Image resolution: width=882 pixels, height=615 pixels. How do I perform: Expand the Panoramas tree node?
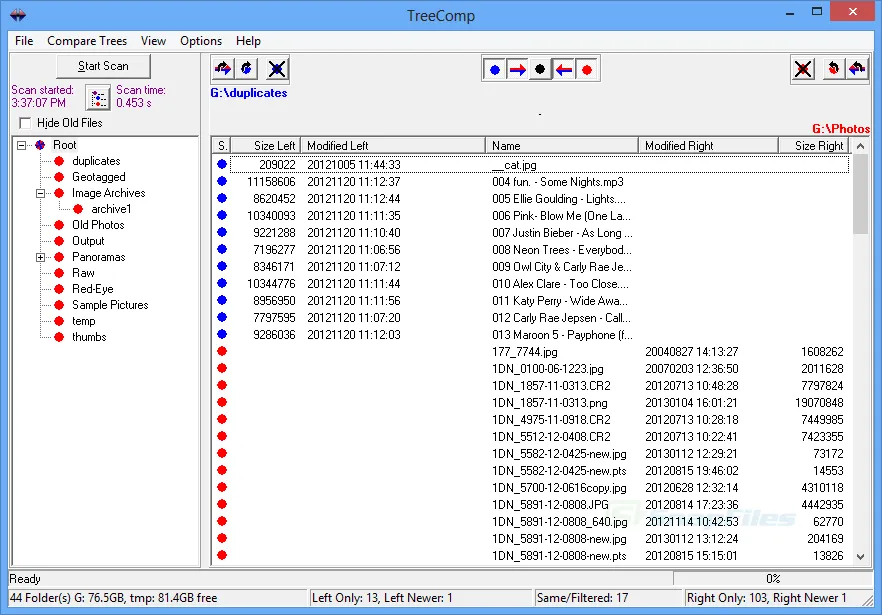tap(40, 257)
